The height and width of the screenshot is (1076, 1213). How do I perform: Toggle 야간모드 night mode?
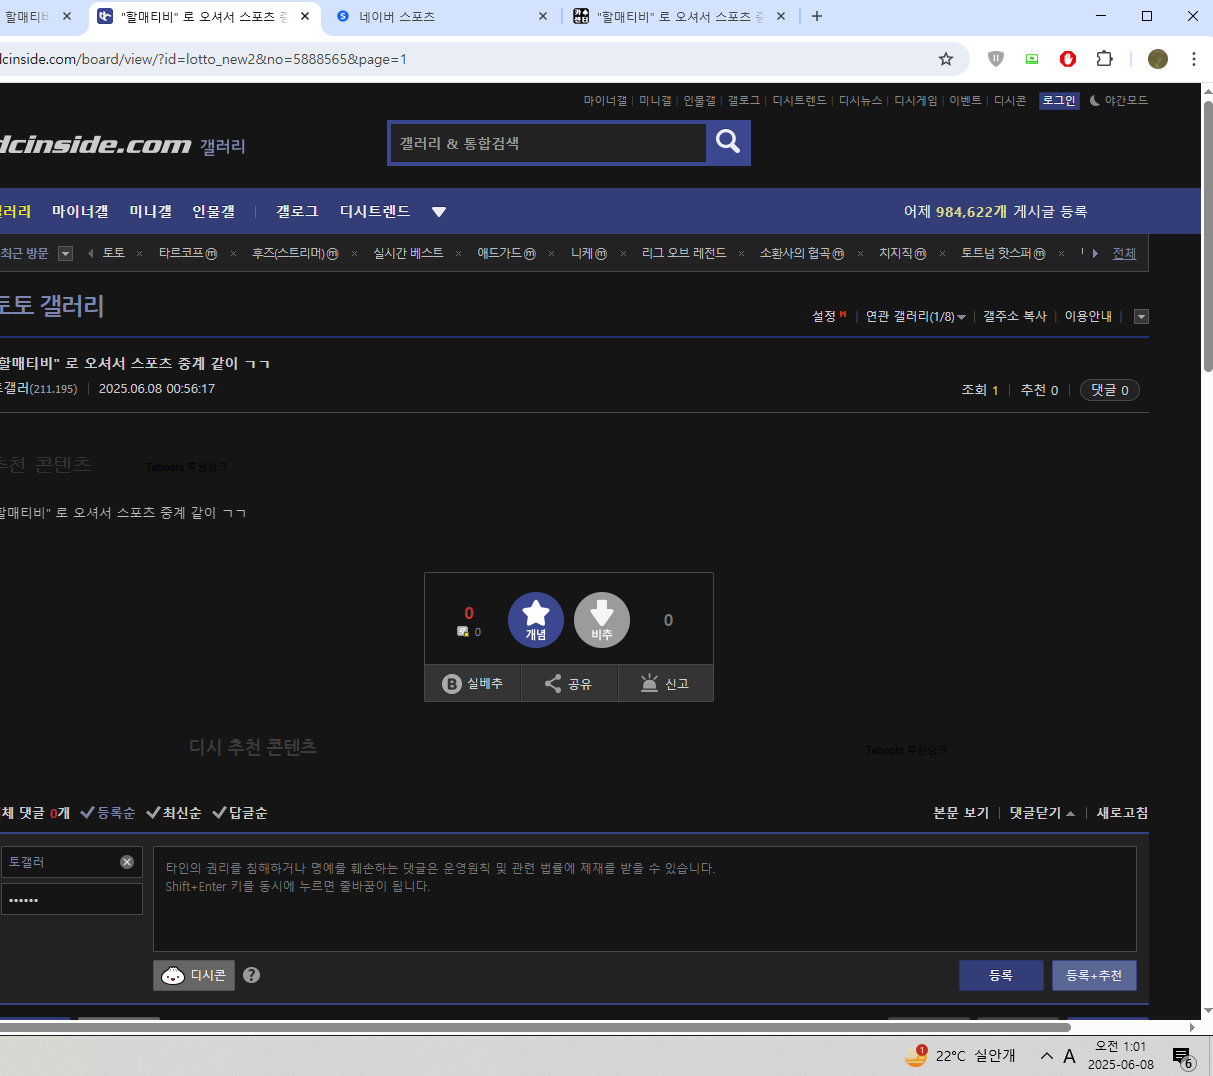click(1118, 101)
